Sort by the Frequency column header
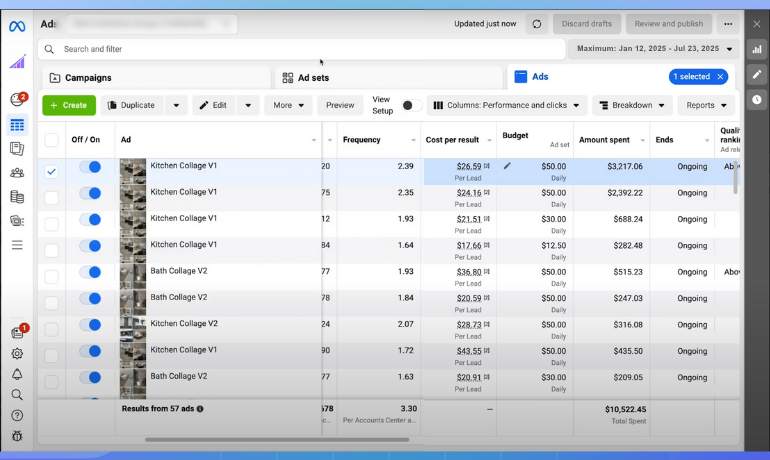770x460 pixels. [x=361, y=140]
